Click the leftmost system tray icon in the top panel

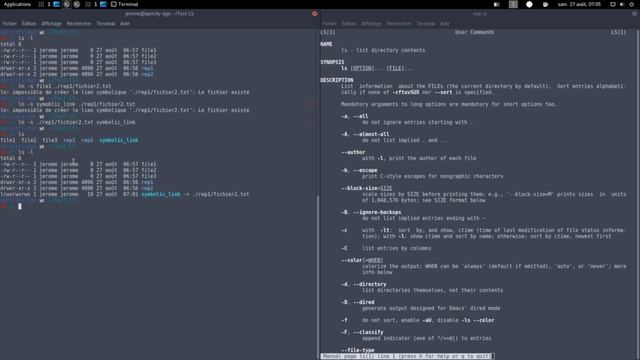[497, 4]
